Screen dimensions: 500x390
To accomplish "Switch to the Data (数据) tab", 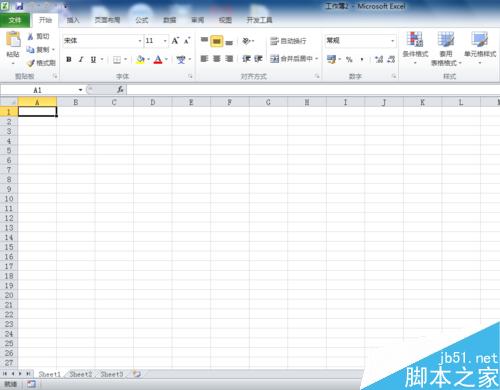I will point(169,20).
